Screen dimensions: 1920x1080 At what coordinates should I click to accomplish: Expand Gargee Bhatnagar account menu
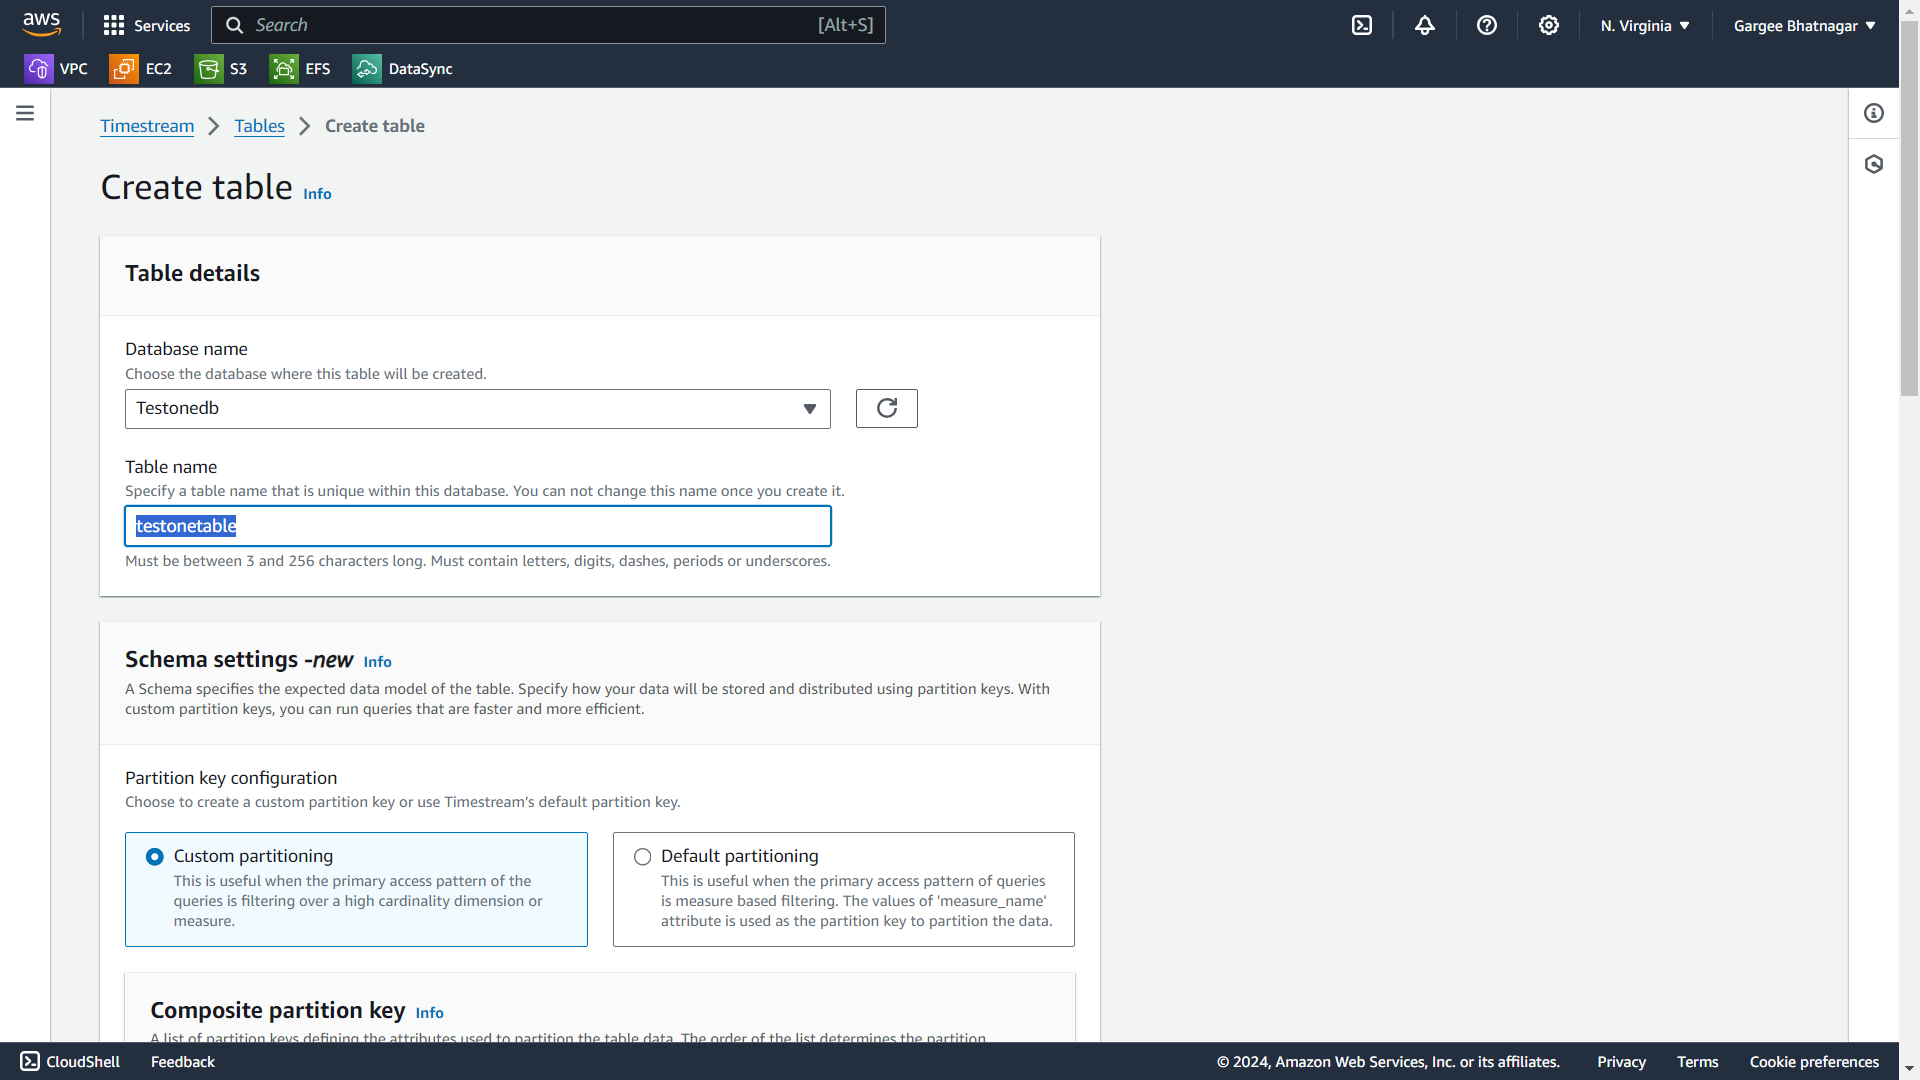[1803, 25]
